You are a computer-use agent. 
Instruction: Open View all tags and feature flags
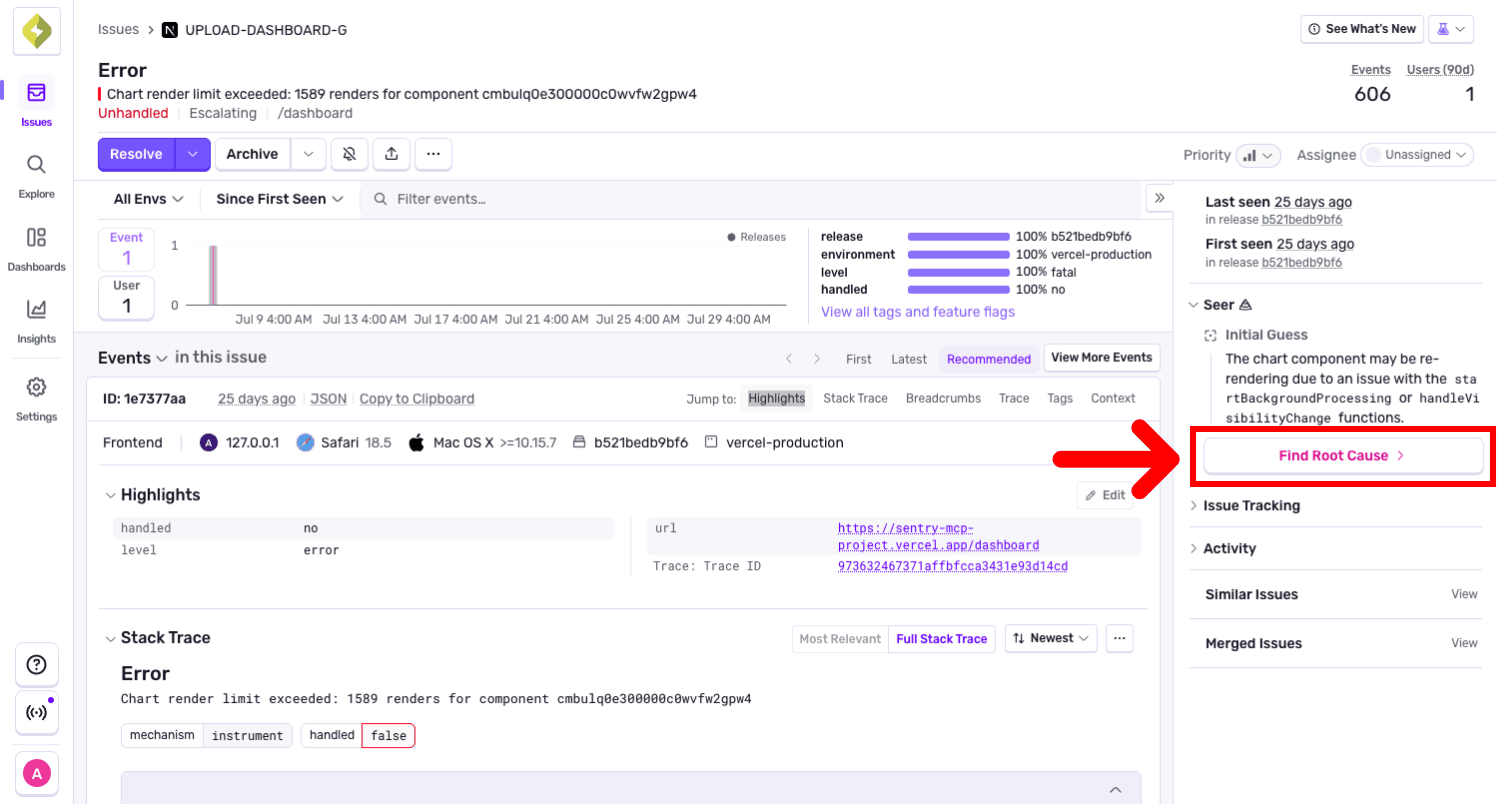[x=918, y=312]
